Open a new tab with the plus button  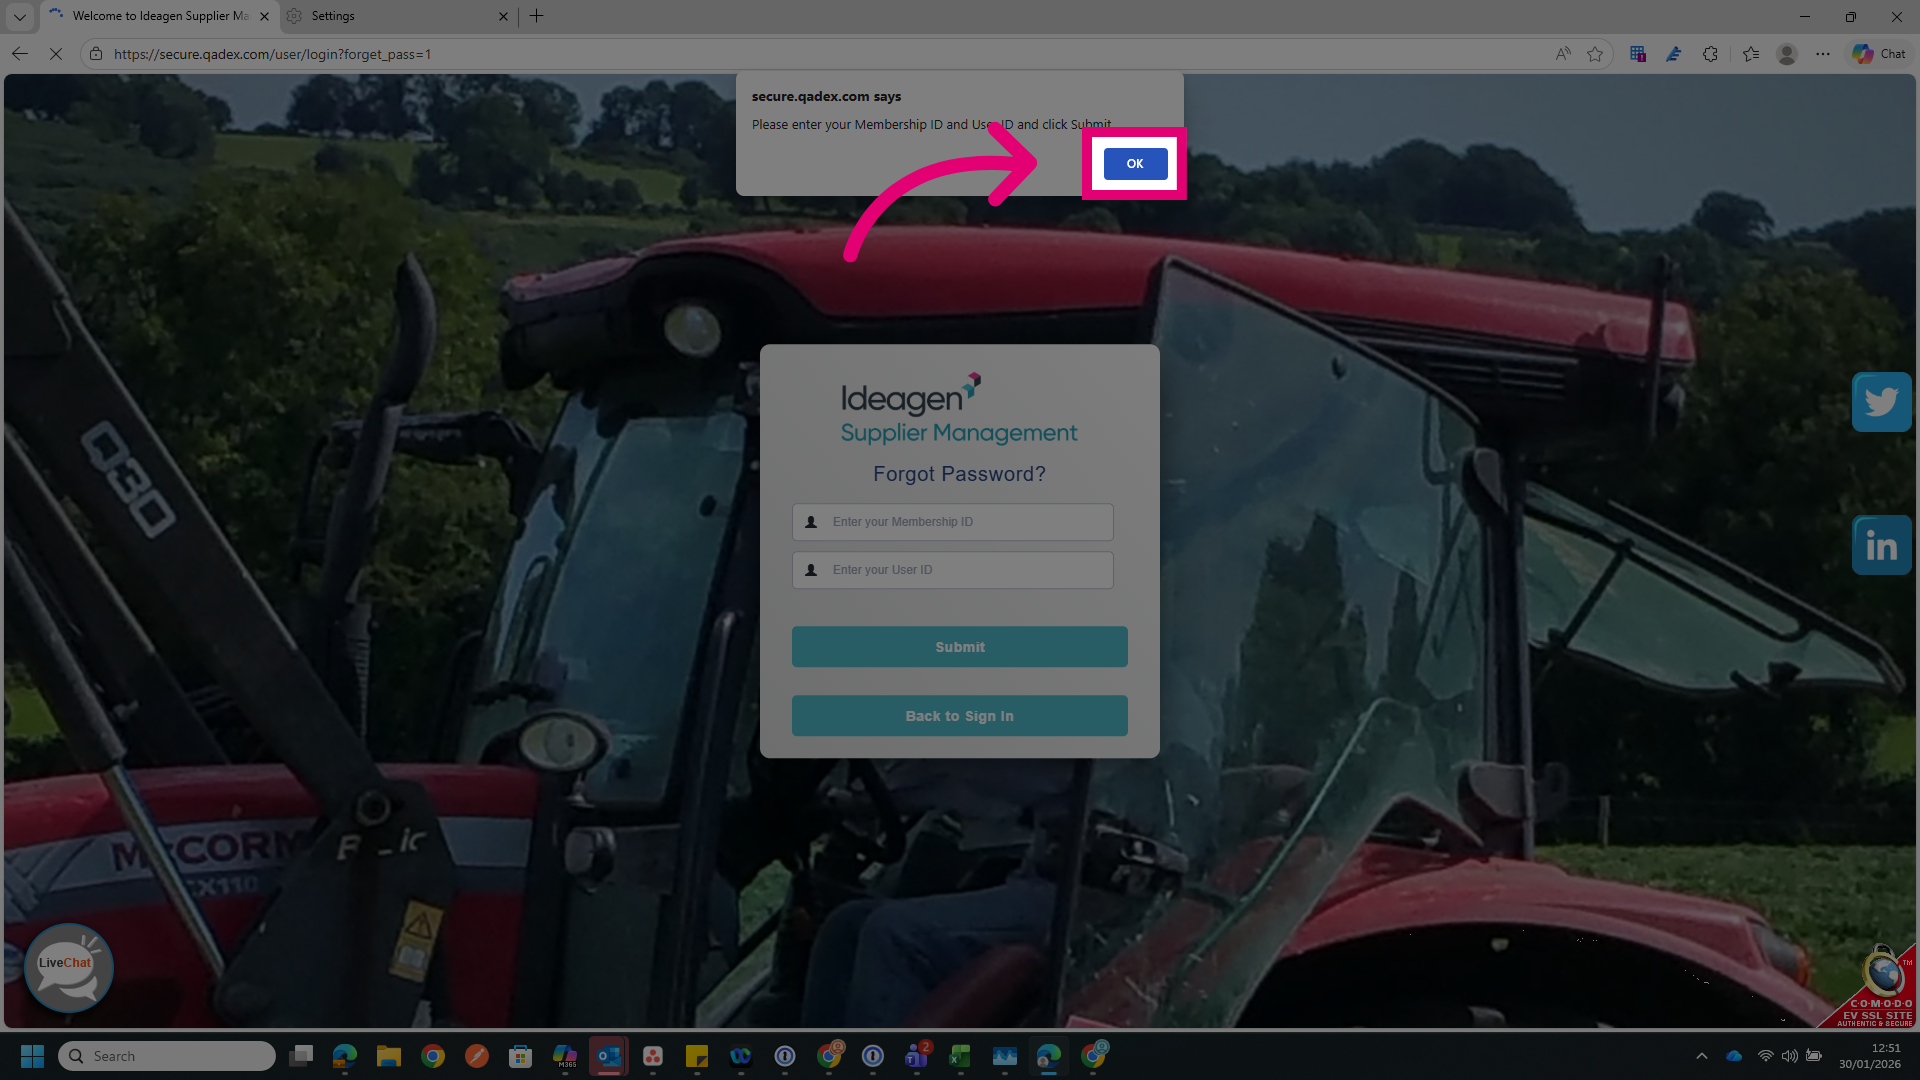(x=537, y=16)
